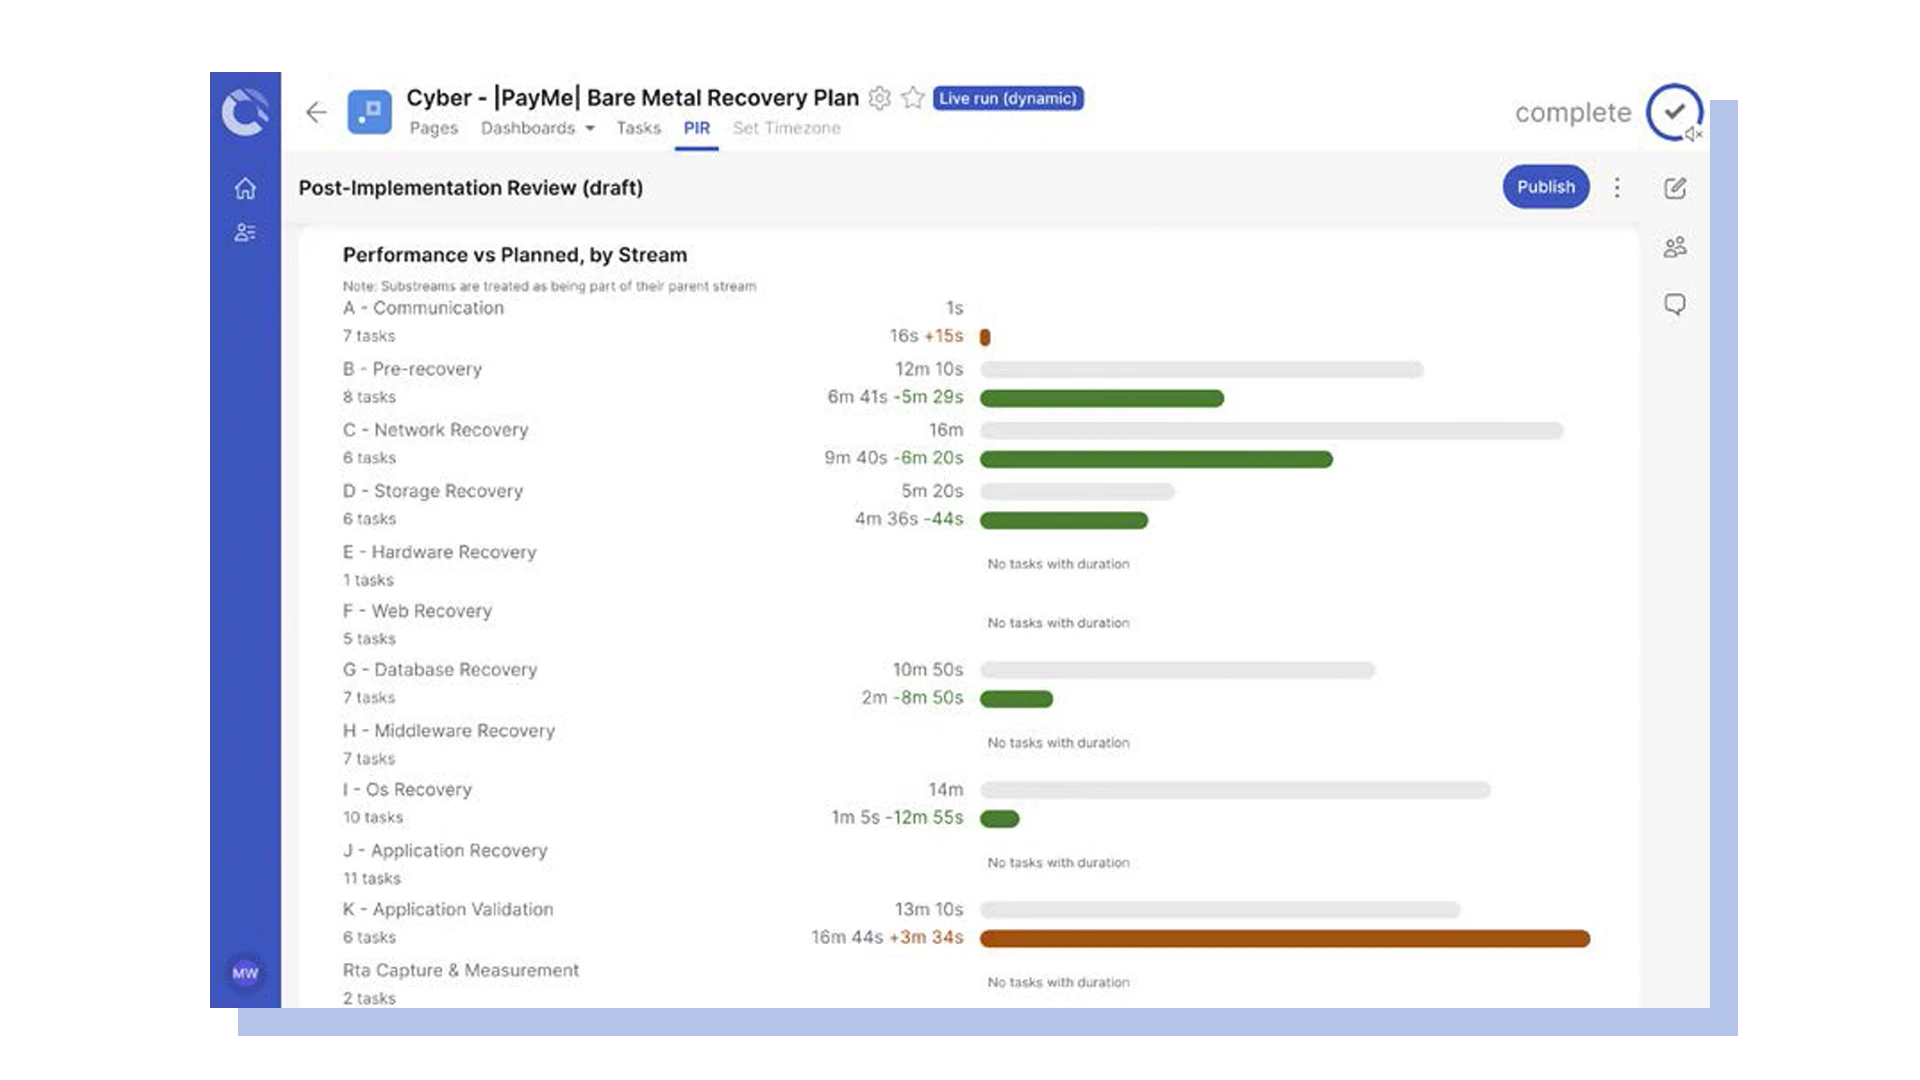Expand the Dashboards dropdown
The width and height of the screenshot is (1920, 1080).
click(538, 128)
